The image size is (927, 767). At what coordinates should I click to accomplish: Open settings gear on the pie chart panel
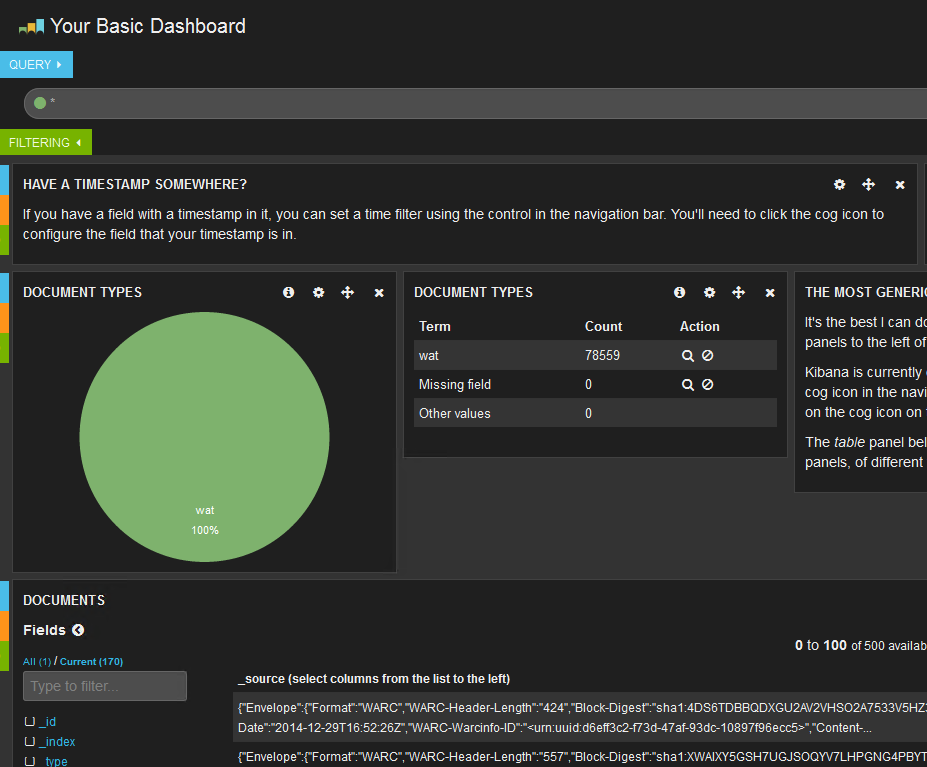(318, 292)
